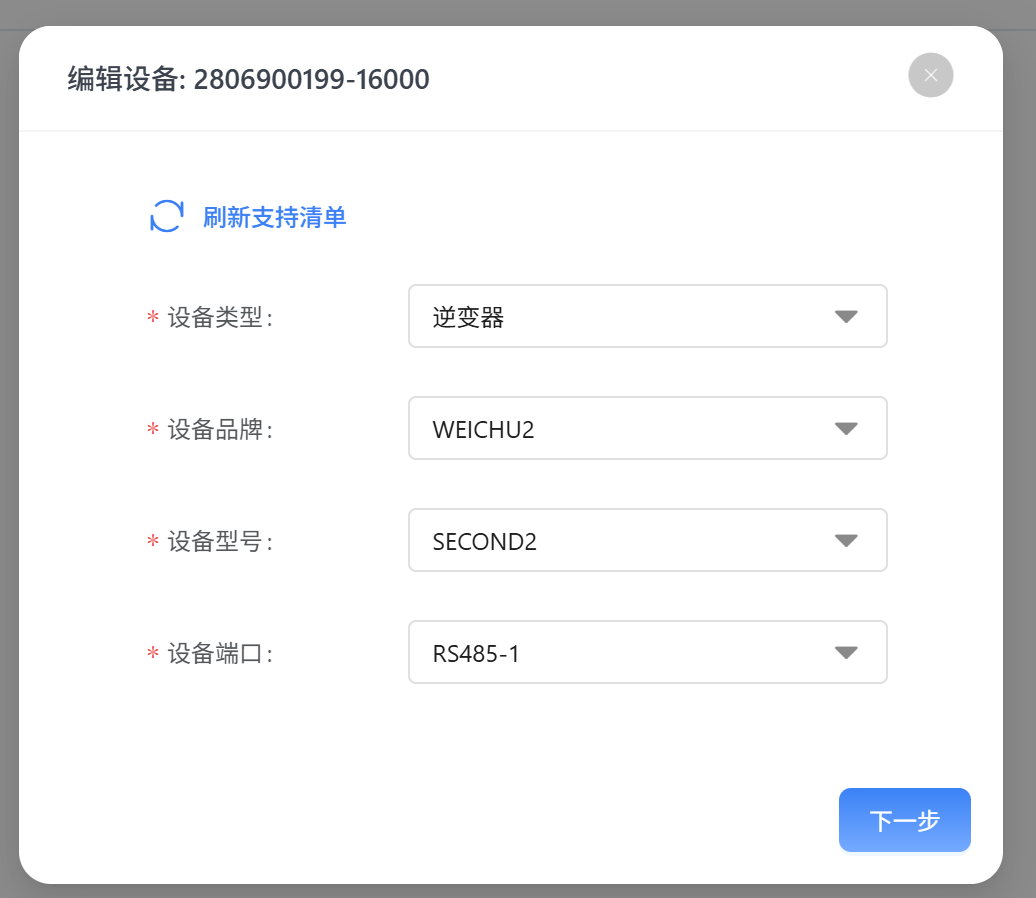The height and width of the screenshot is (898, 1036).
Task: Expand the 设备型号 dropdown arrow
Action: [846, 541]
